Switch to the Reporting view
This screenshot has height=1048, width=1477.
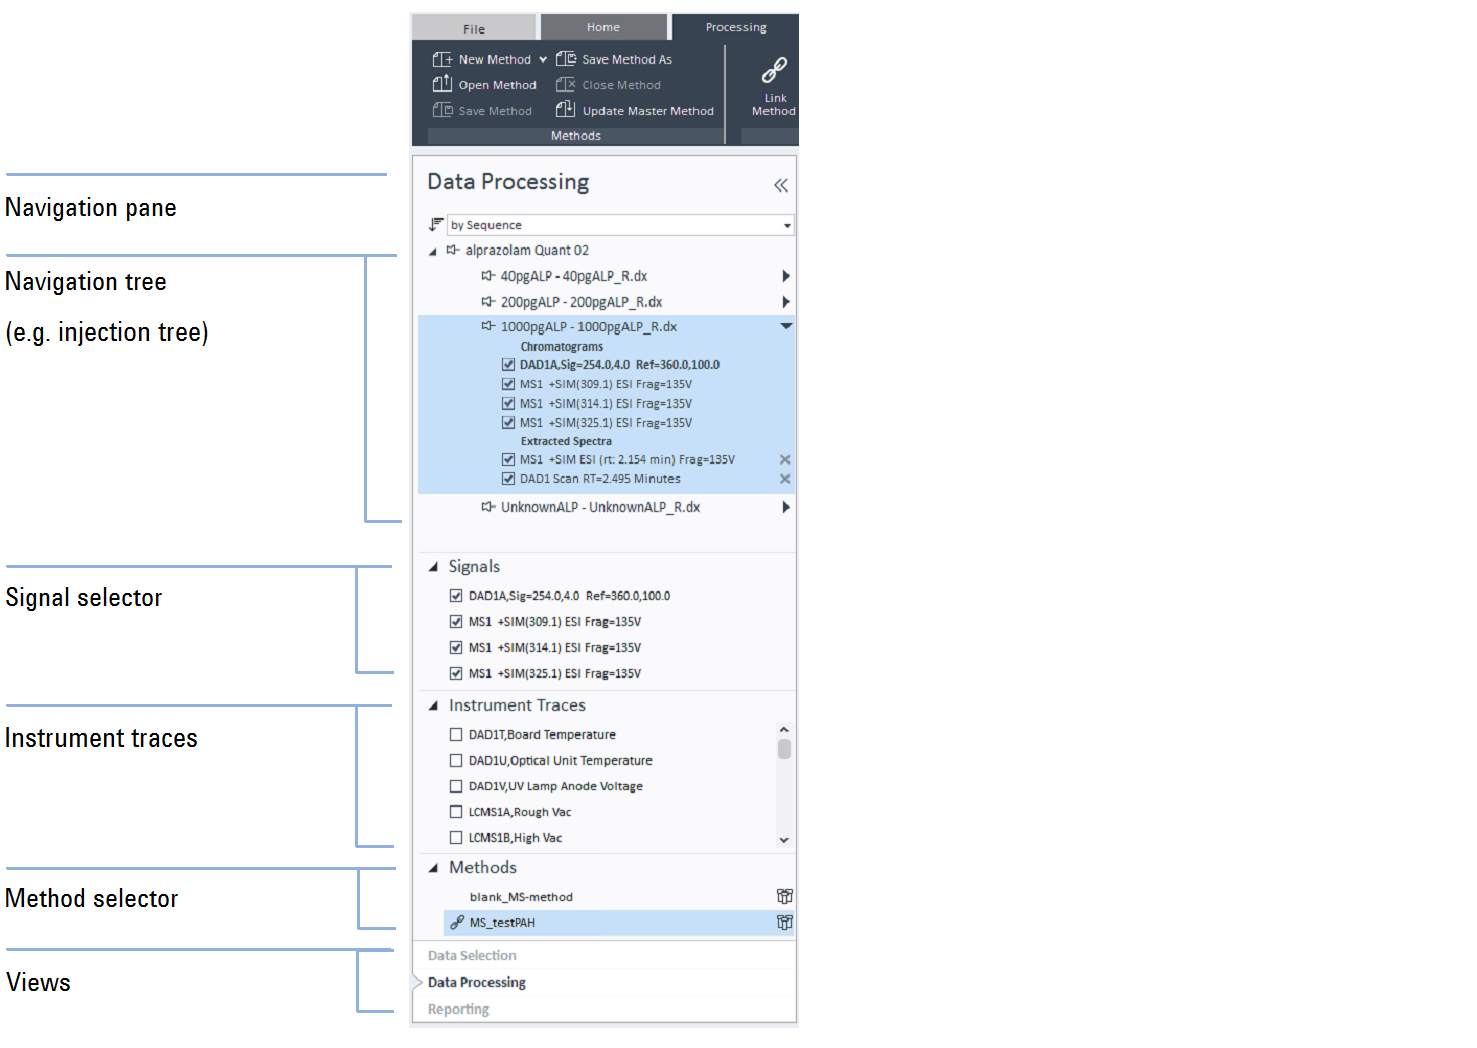459,1010
